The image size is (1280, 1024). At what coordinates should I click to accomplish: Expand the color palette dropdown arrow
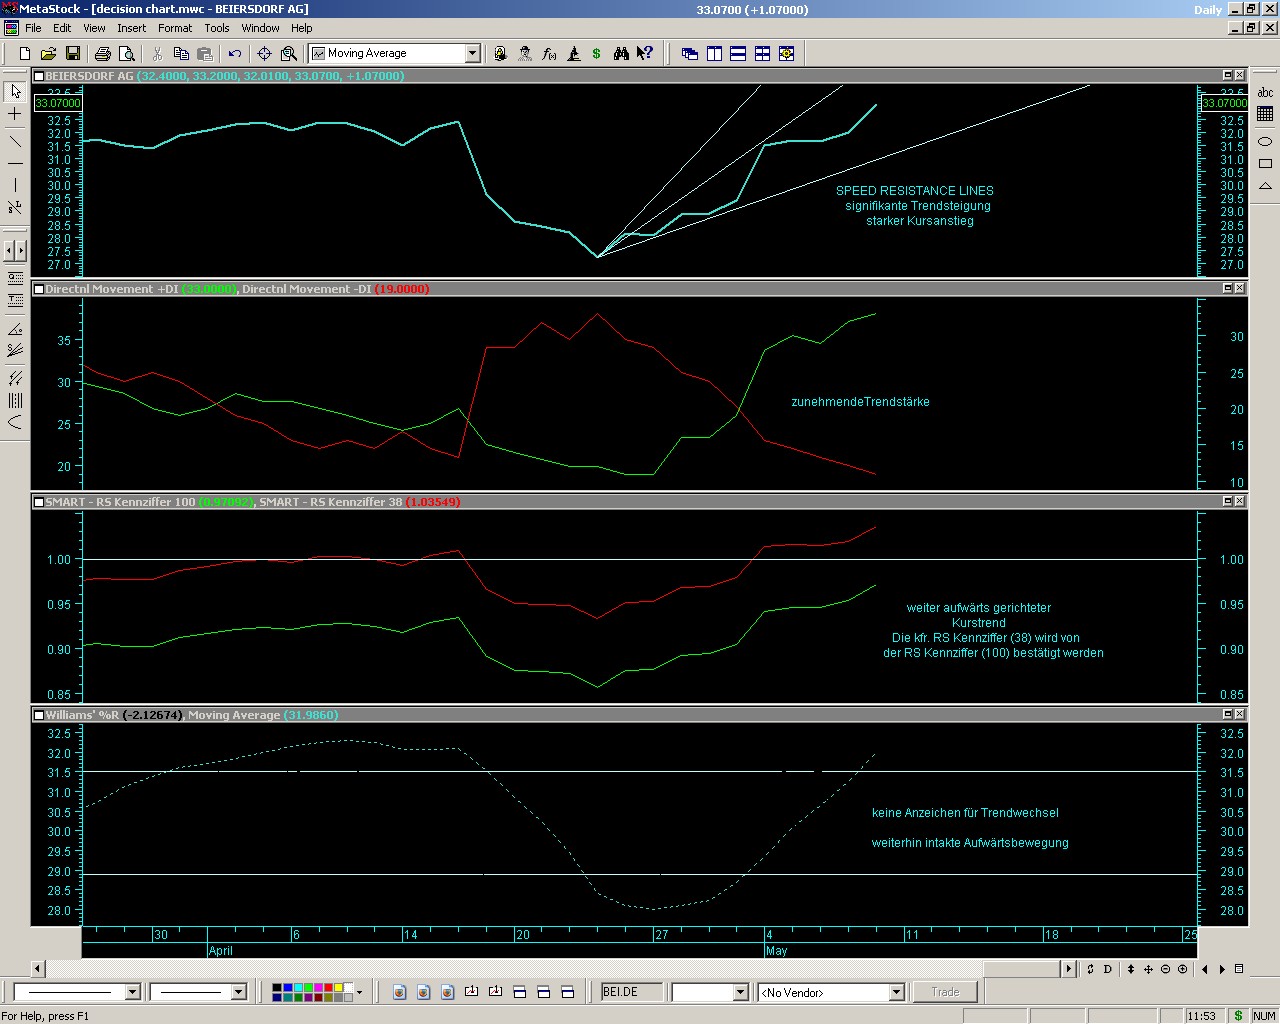tap(359, 992)
